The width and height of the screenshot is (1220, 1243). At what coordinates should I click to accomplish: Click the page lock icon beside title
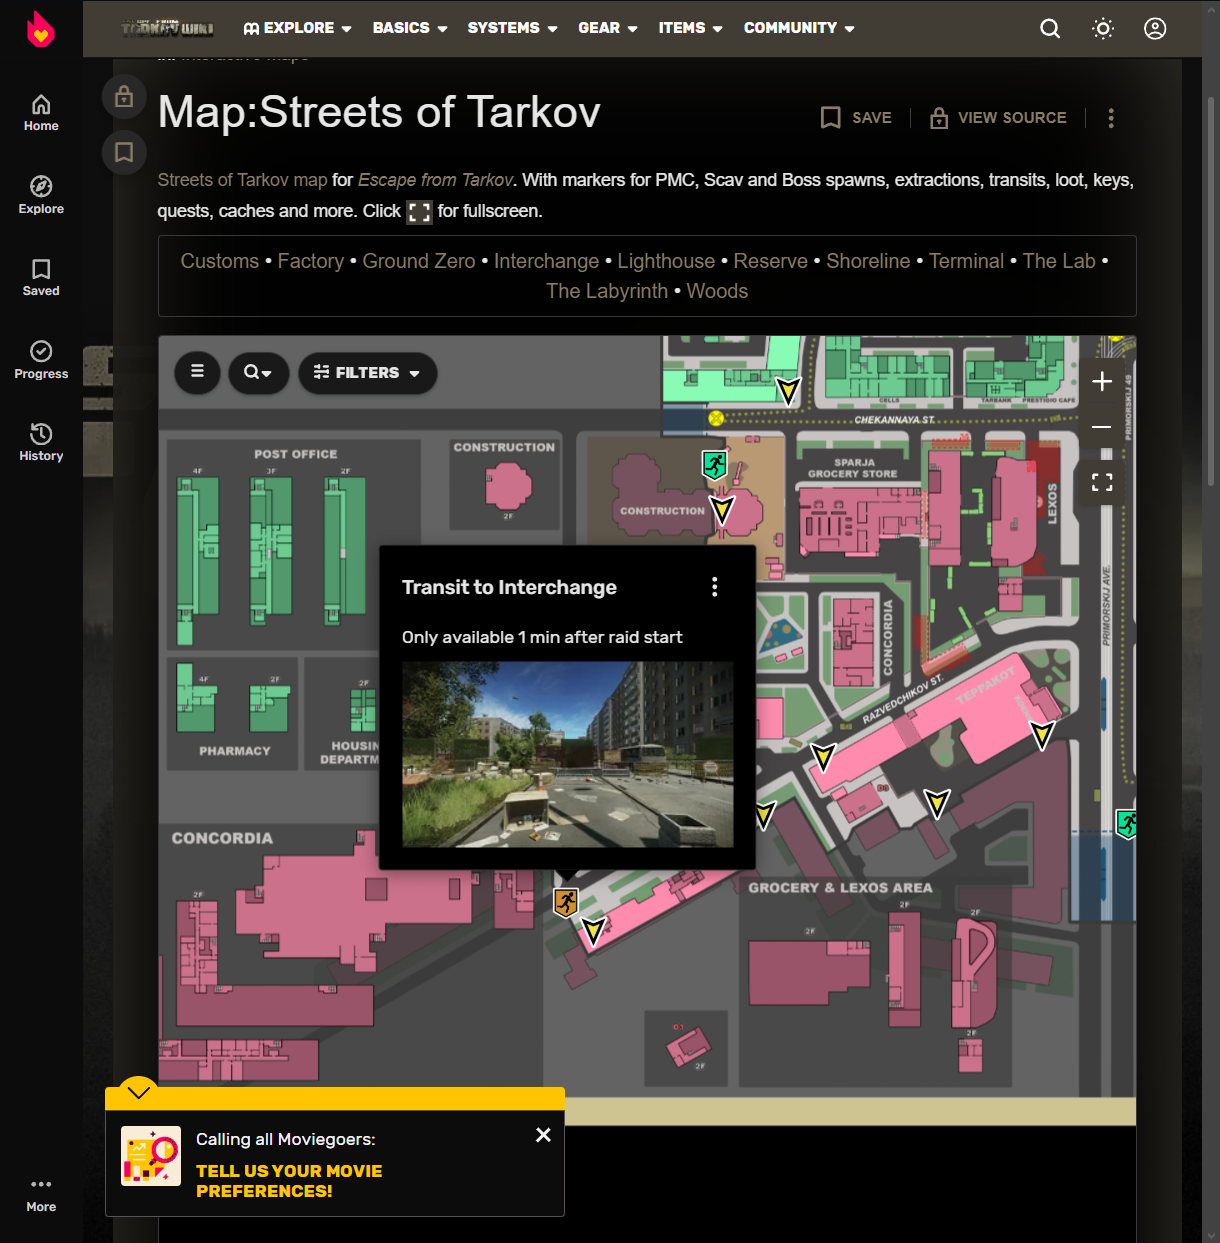pos(124,96)
